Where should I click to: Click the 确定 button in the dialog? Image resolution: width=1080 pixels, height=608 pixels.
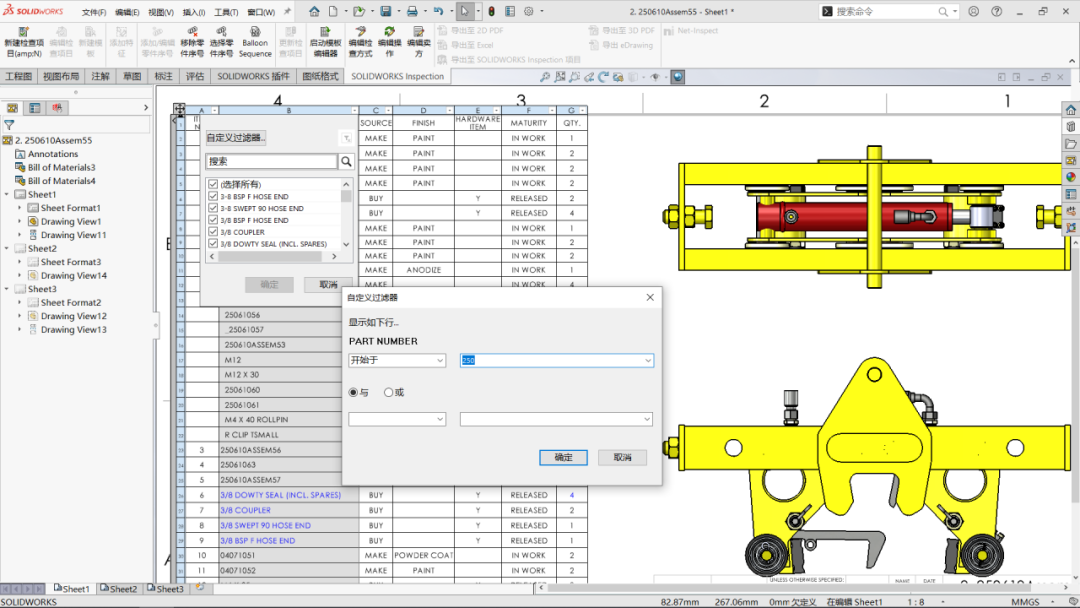click(562, 457)
